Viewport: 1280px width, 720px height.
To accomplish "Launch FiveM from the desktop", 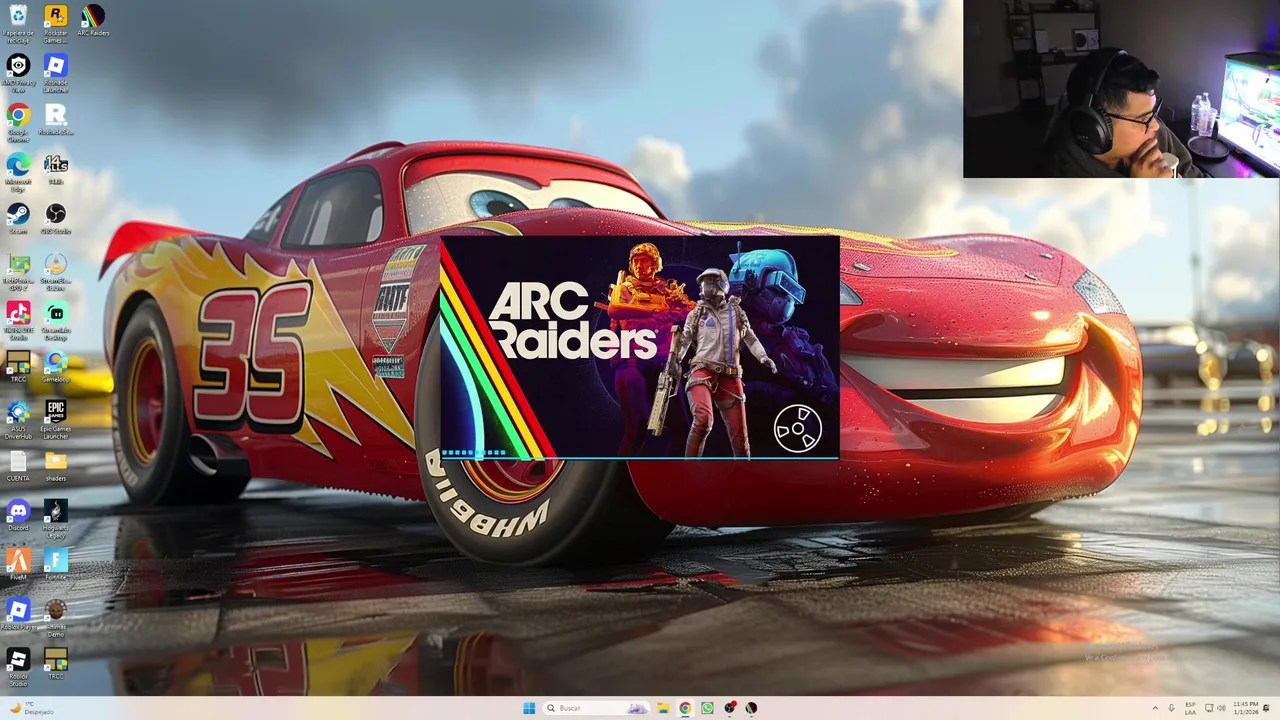I will point(18,566).
